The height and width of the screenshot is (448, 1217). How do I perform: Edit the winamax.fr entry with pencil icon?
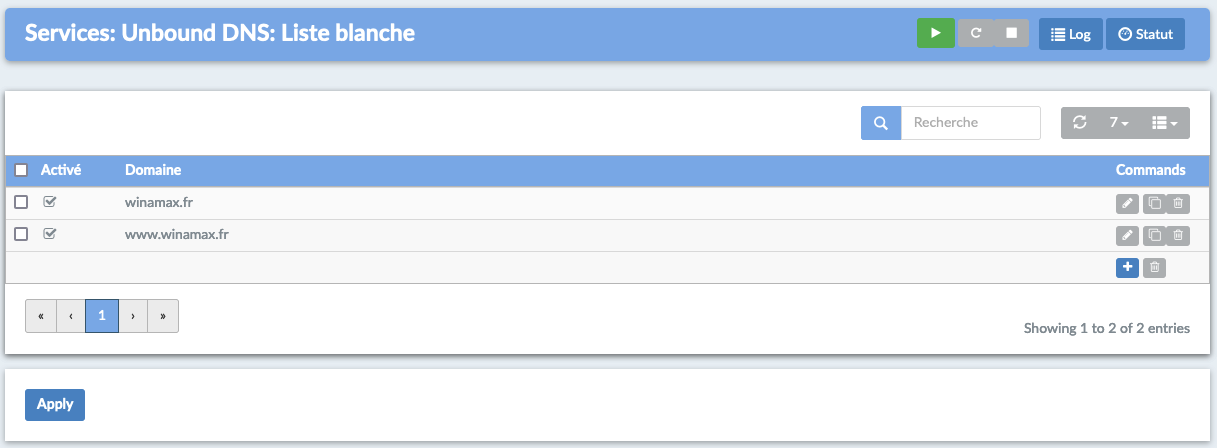coord(1127,204)
